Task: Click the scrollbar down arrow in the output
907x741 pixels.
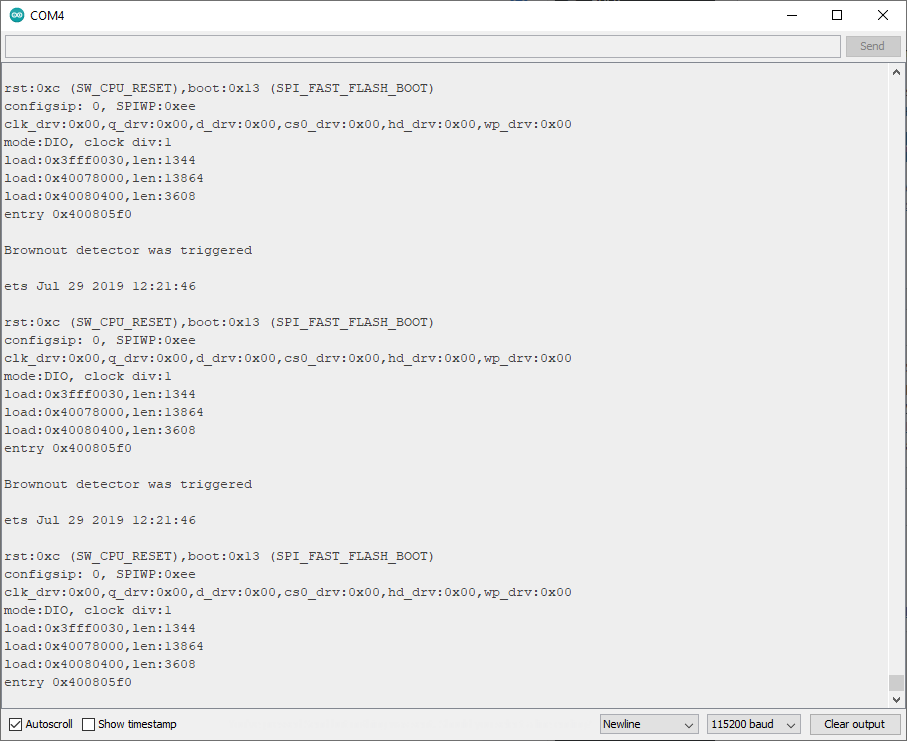Action: click(895, 699)
